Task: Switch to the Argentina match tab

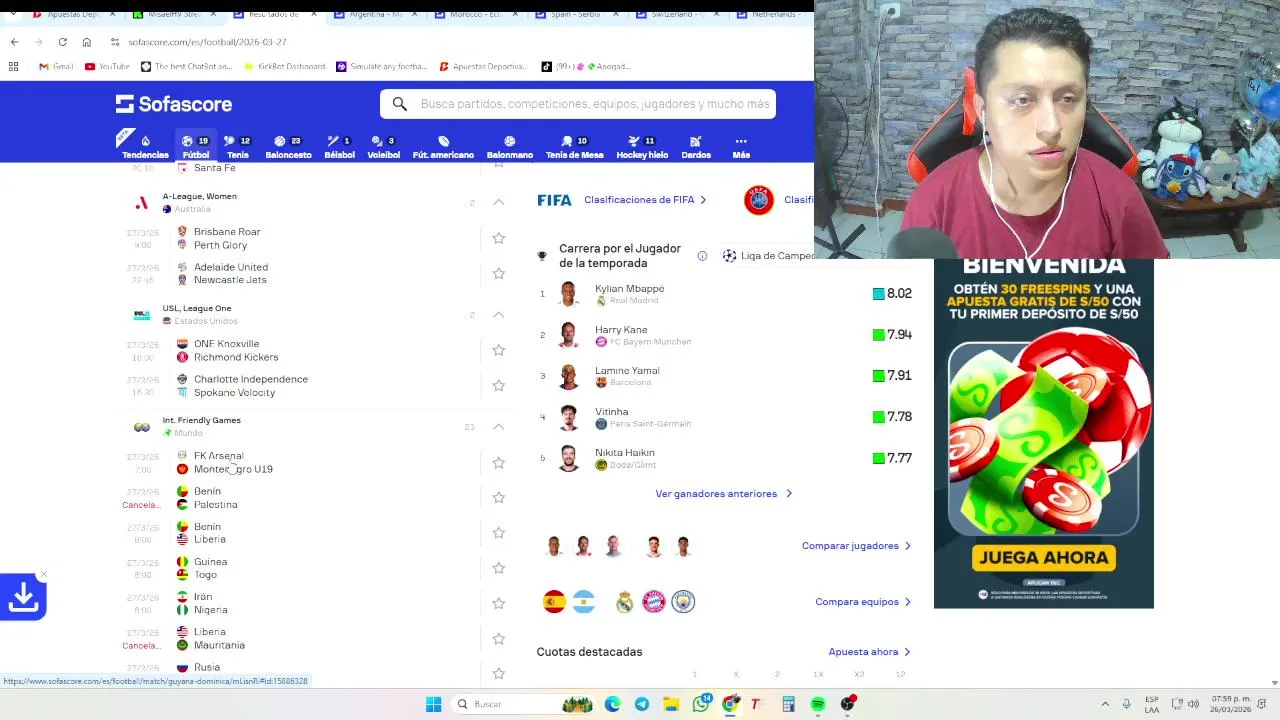Action: (374, 15)
